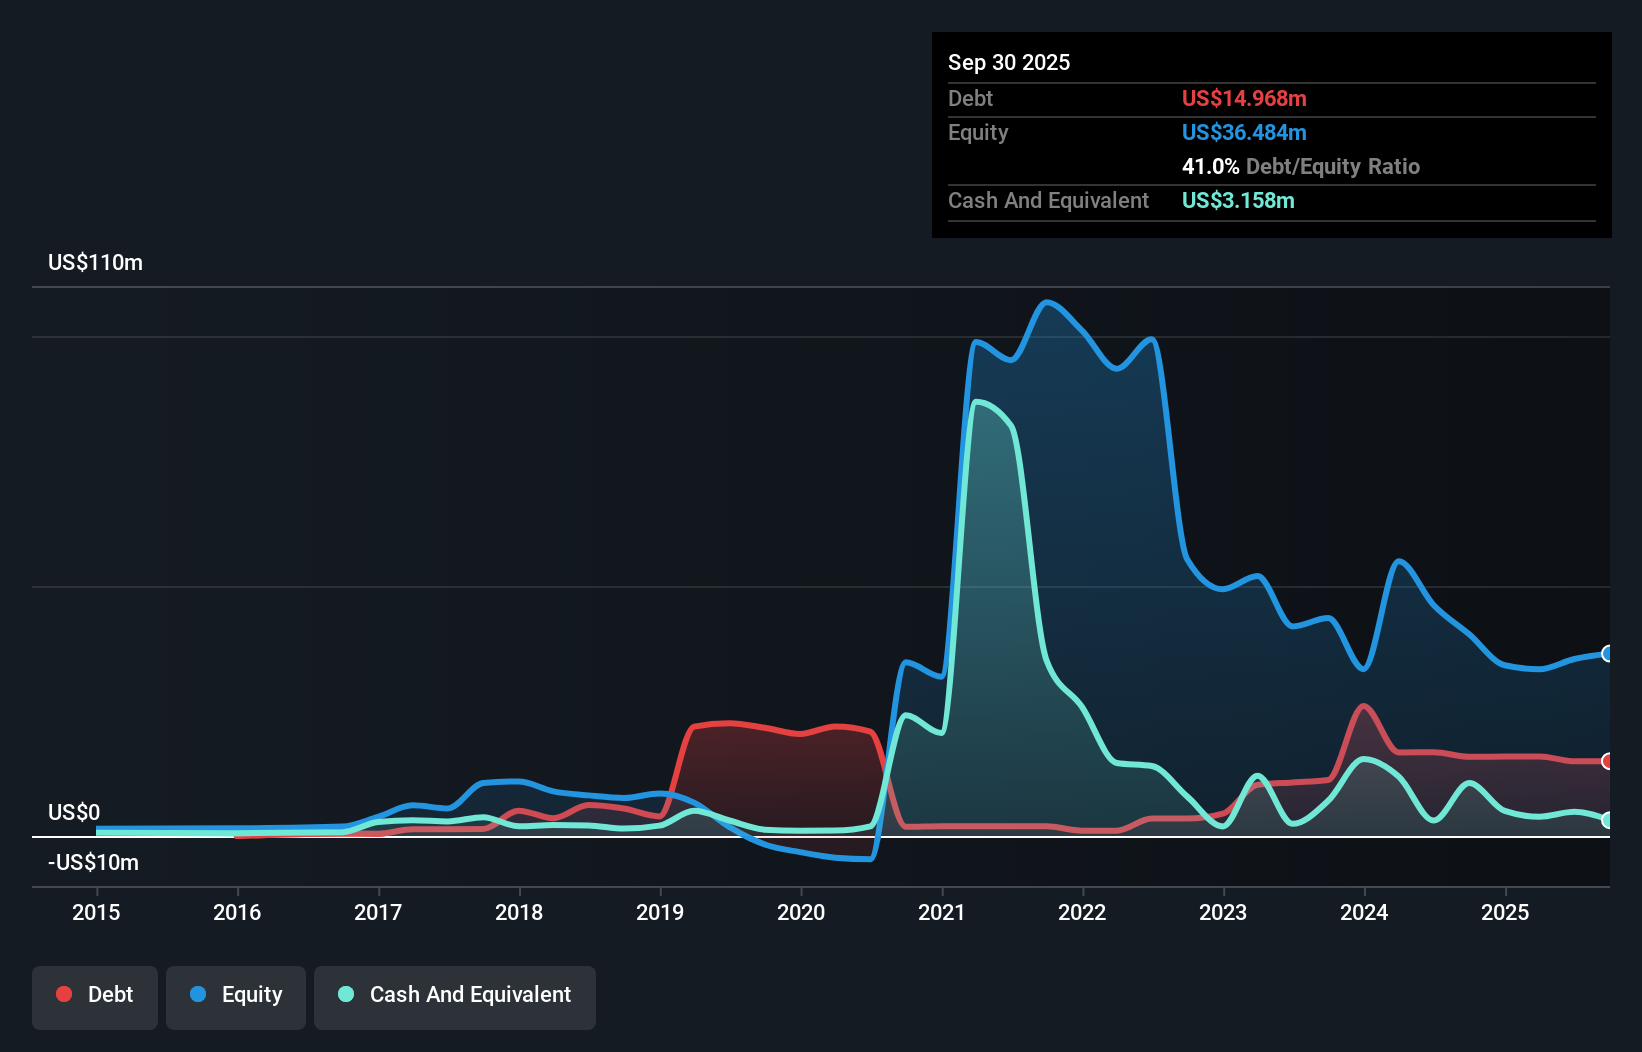Click the blue dot next to Equity tooltip value
This screenshot has height=1052, width=1642.
tap(1244, 132)
